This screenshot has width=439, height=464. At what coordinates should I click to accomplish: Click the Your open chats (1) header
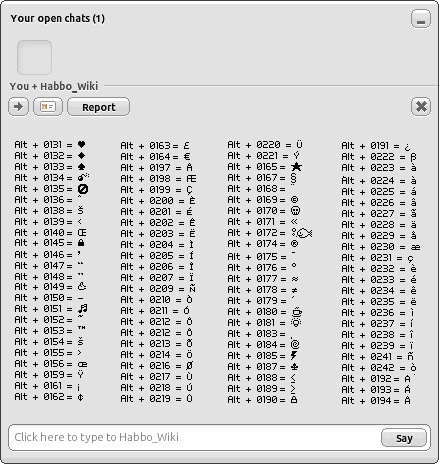coord(58,18)
